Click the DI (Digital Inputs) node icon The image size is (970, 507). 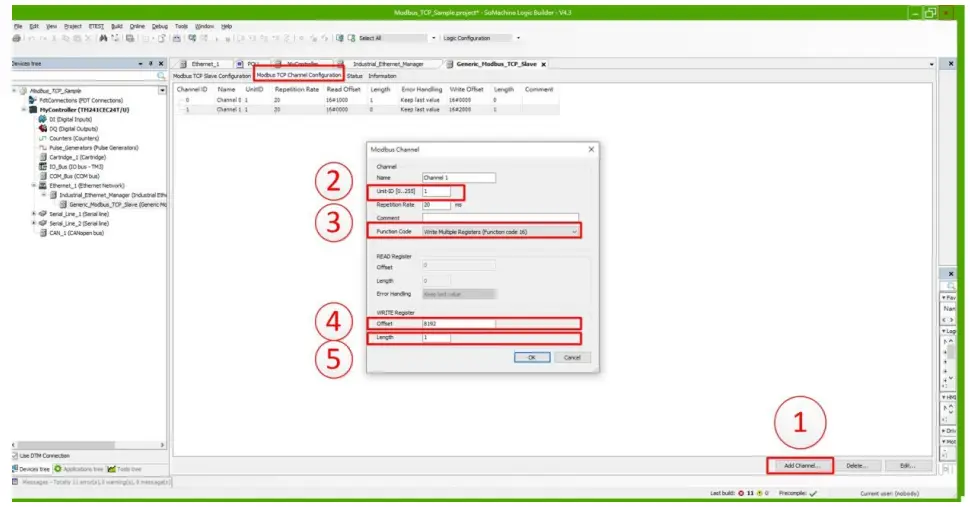click(x=43, y=119)
